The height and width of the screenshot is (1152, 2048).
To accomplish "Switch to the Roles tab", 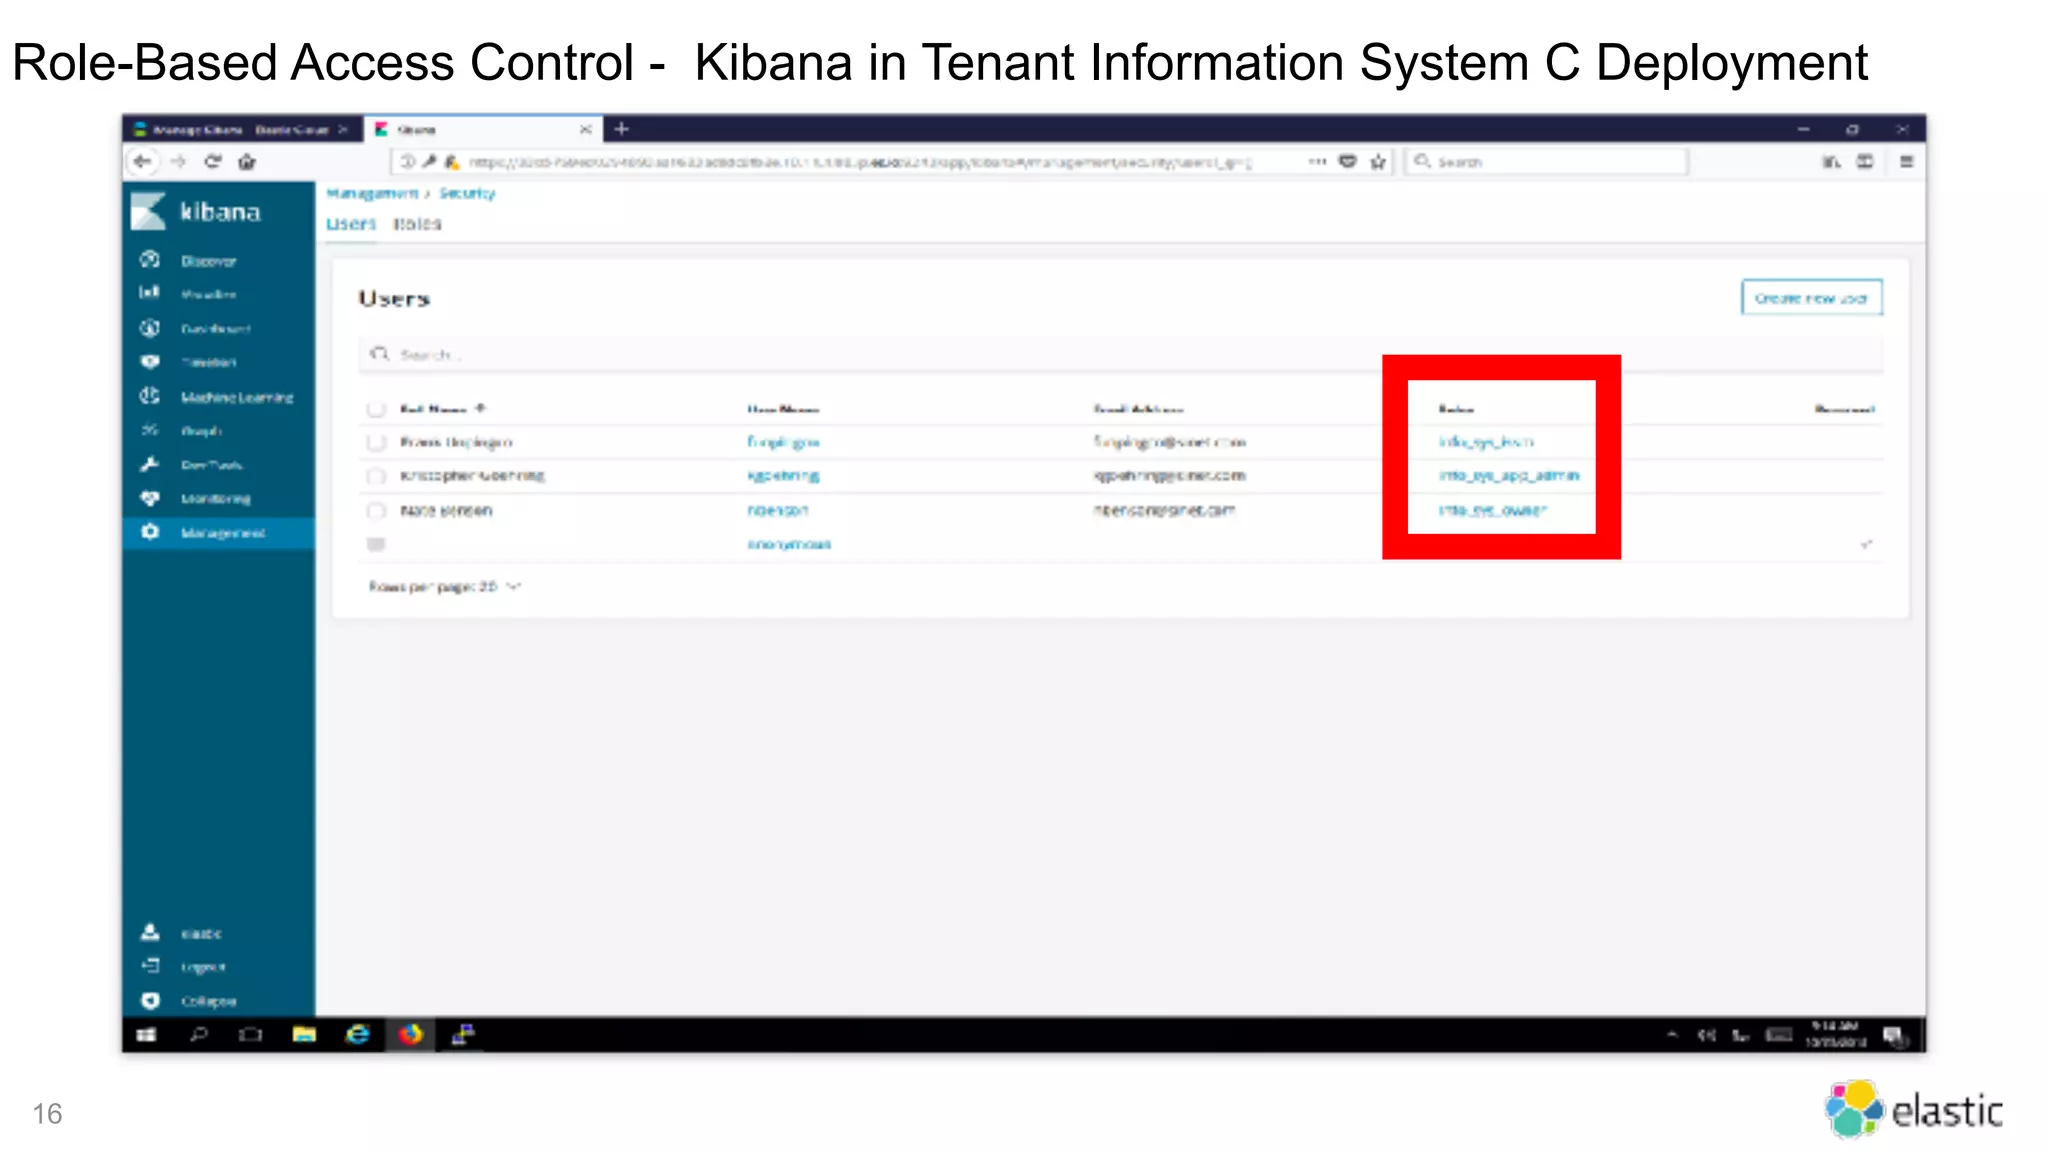I will click(417, 224).
